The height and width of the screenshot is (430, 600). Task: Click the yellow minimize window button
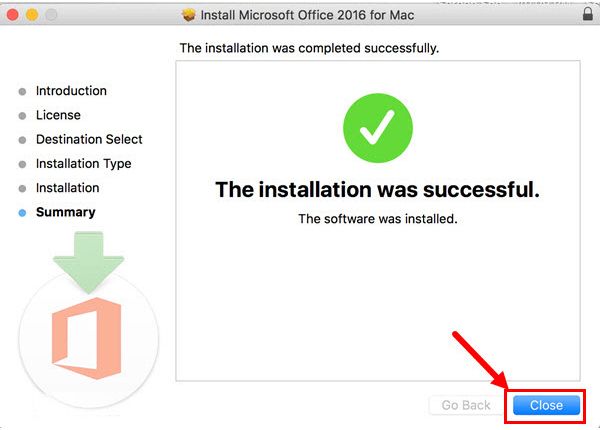32,15
